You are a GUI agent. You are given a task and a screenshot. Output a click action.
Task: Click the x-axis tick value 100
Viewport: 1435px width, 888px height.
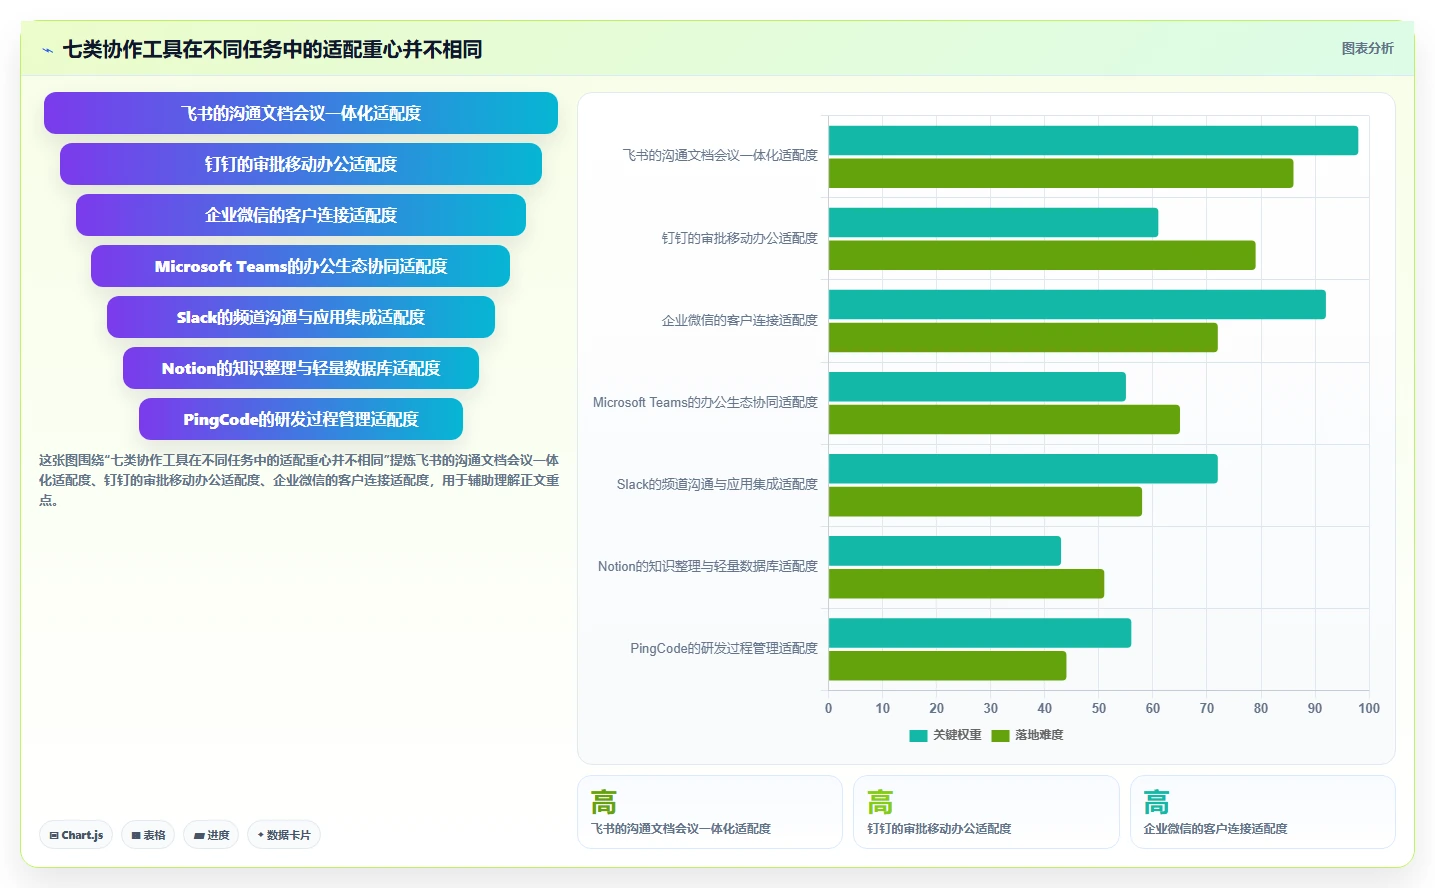(1369, 708)
